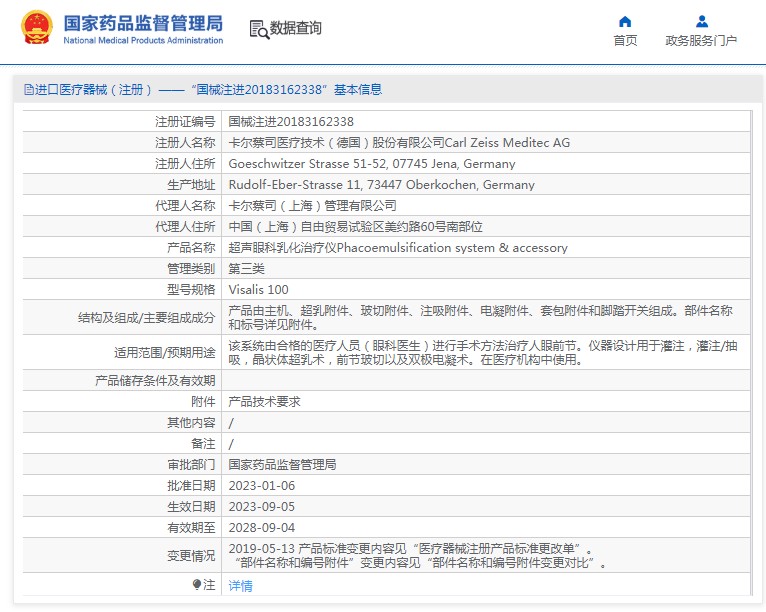The image size is (766, 612).
Task: Select the Visalis 100 model value
Action: tap(258, 290)
